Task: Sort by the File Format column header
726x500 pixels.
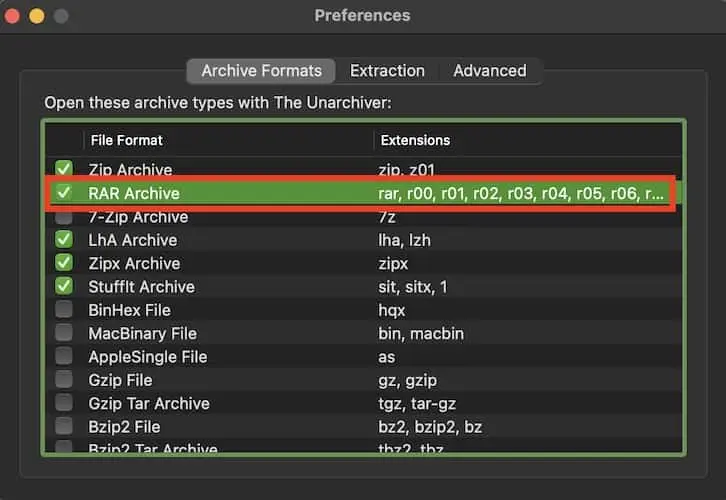Action: tap(126, 140)
